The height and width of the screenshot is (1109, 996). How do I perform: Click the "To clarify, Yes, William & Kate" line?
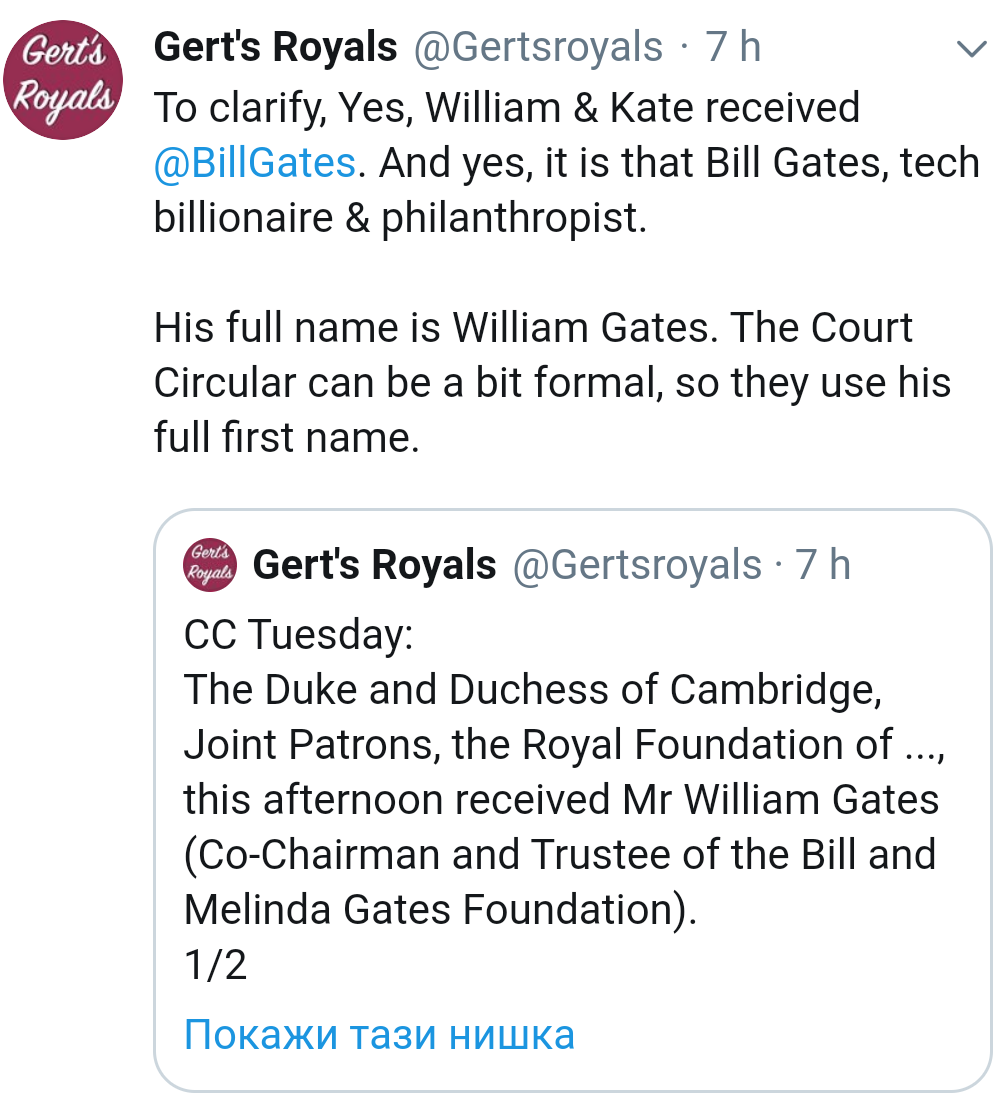coord(506,108)
